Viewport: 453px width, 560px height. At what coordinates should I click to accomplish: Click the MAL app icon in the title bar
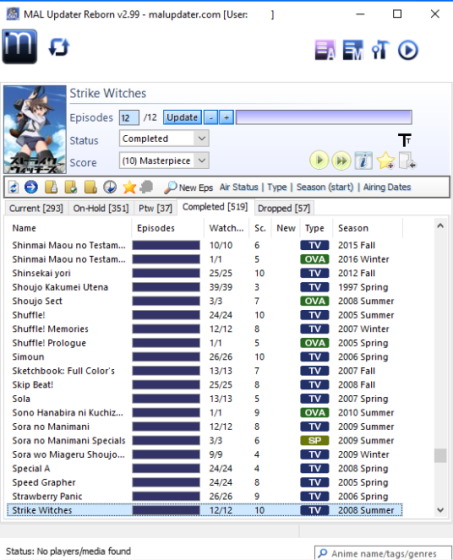point(13,14)
